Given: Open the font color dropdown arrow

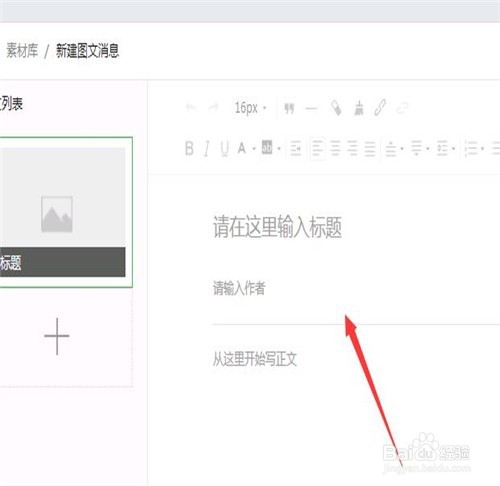Looking at the screenshot, I should click(x=254, y=149).
